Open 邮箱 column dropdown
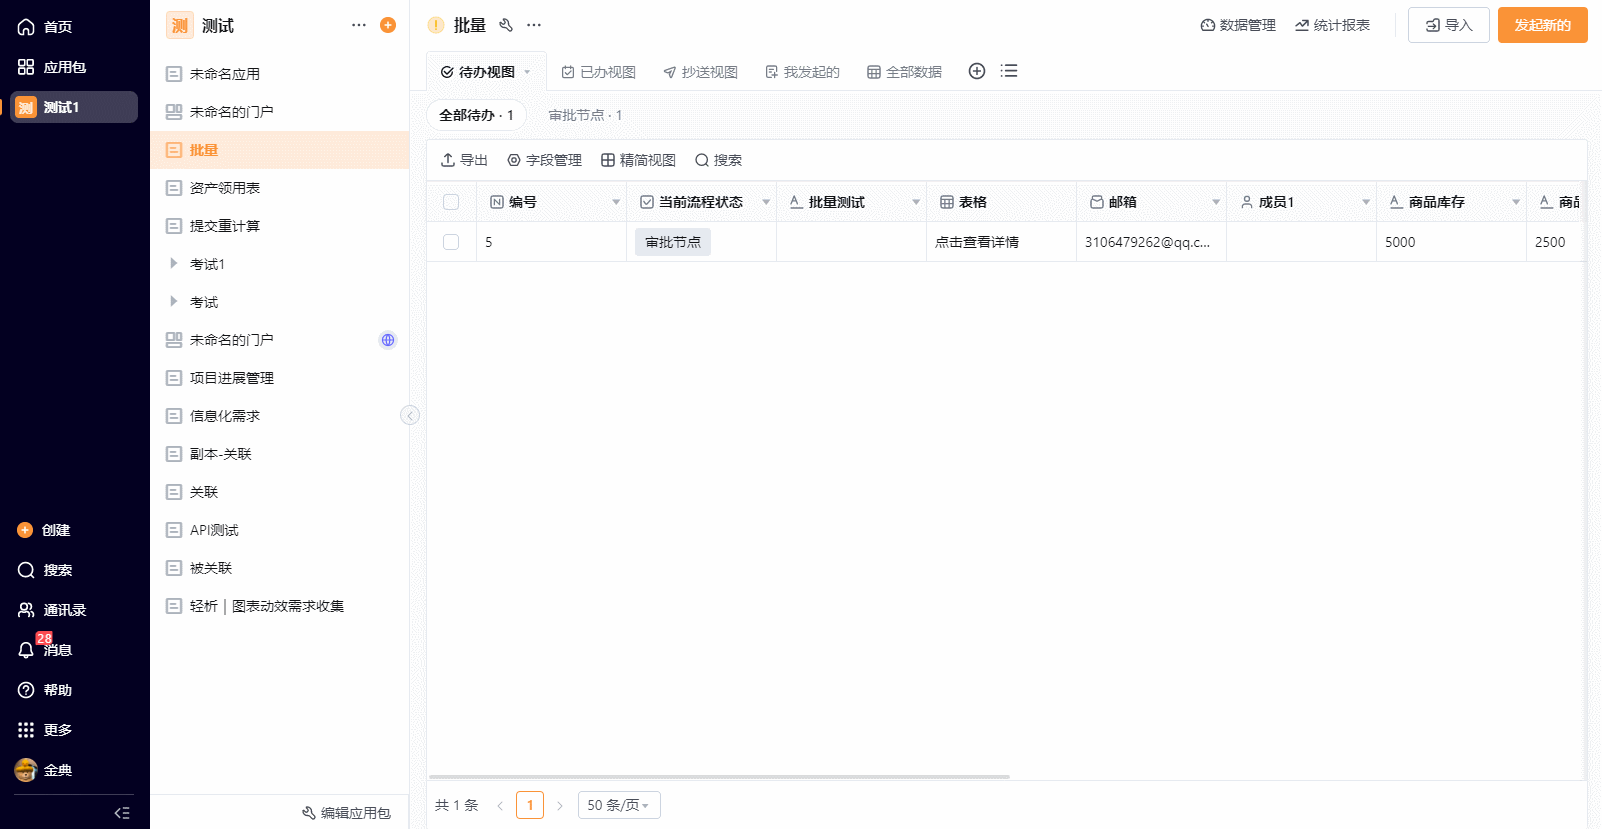1602x829 pixels. 1216,202
